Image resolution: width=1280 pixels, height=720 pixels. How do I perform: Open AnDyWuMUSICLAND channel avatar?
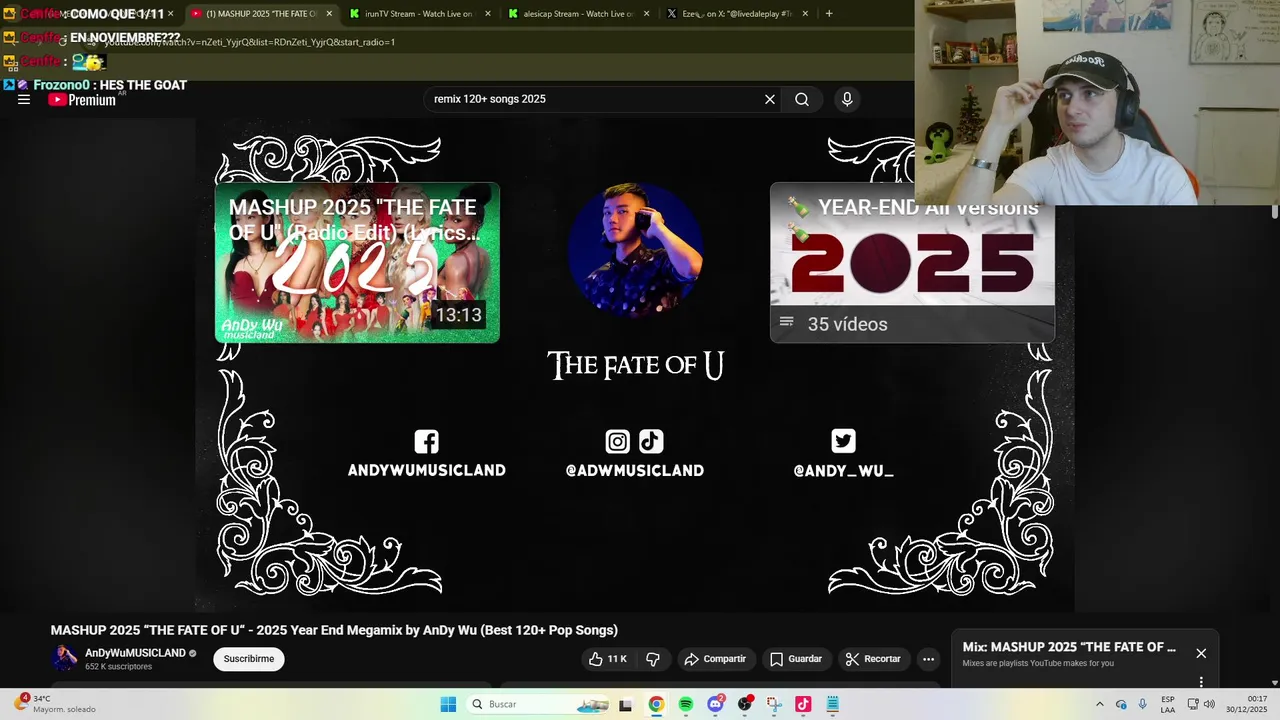[x=65, y=658]
